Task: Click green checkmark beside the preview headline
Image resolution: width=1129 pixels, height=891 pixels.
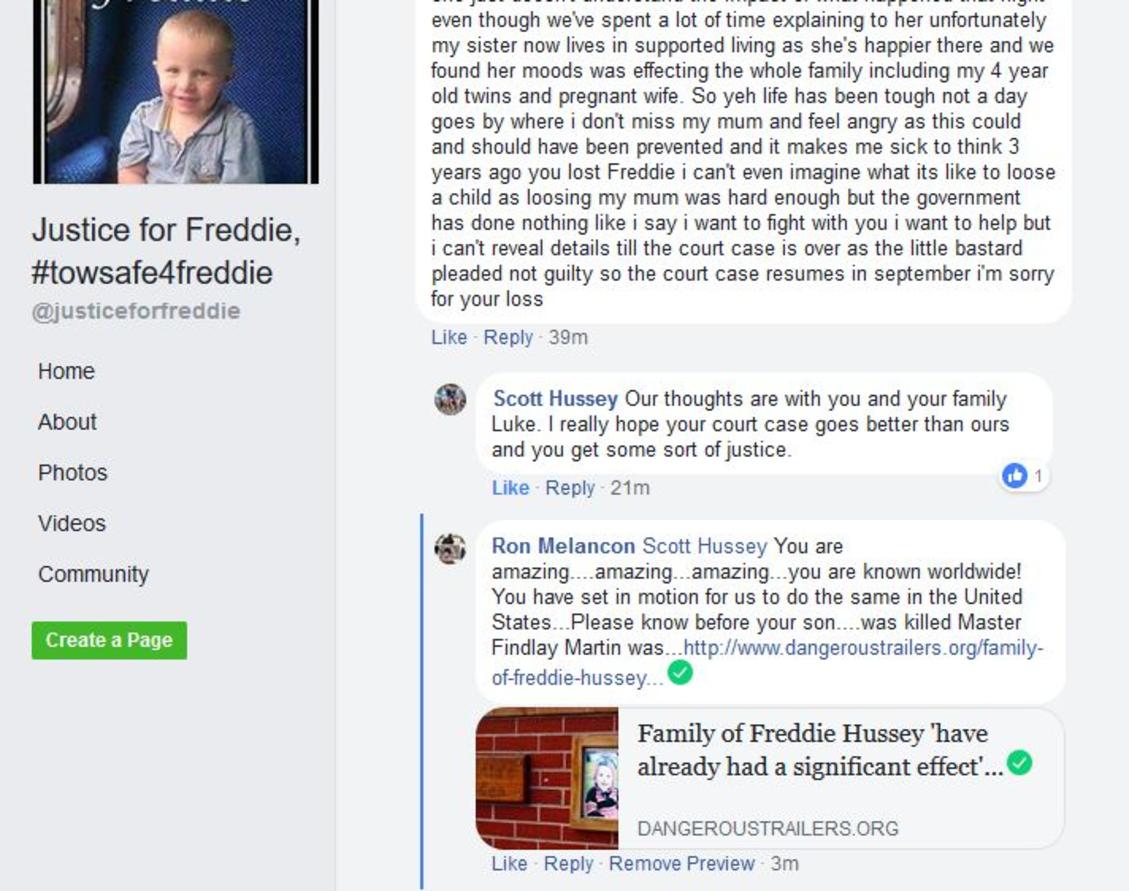Action: 1019,762
